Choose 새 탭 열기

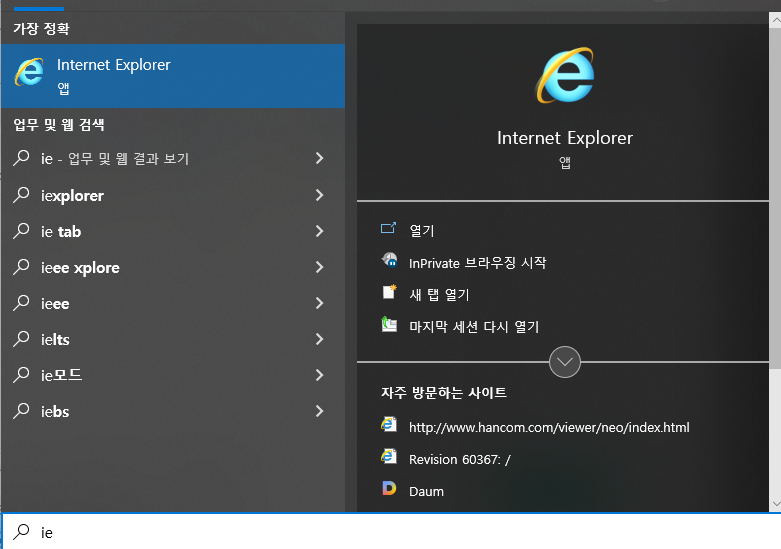(439, 294)
